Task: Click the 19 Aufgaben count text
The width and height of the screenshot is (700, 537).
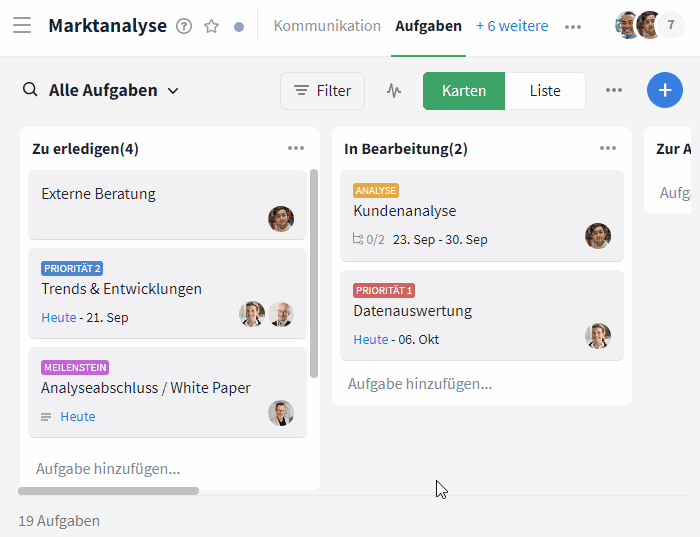Action: tap(59, 521)
